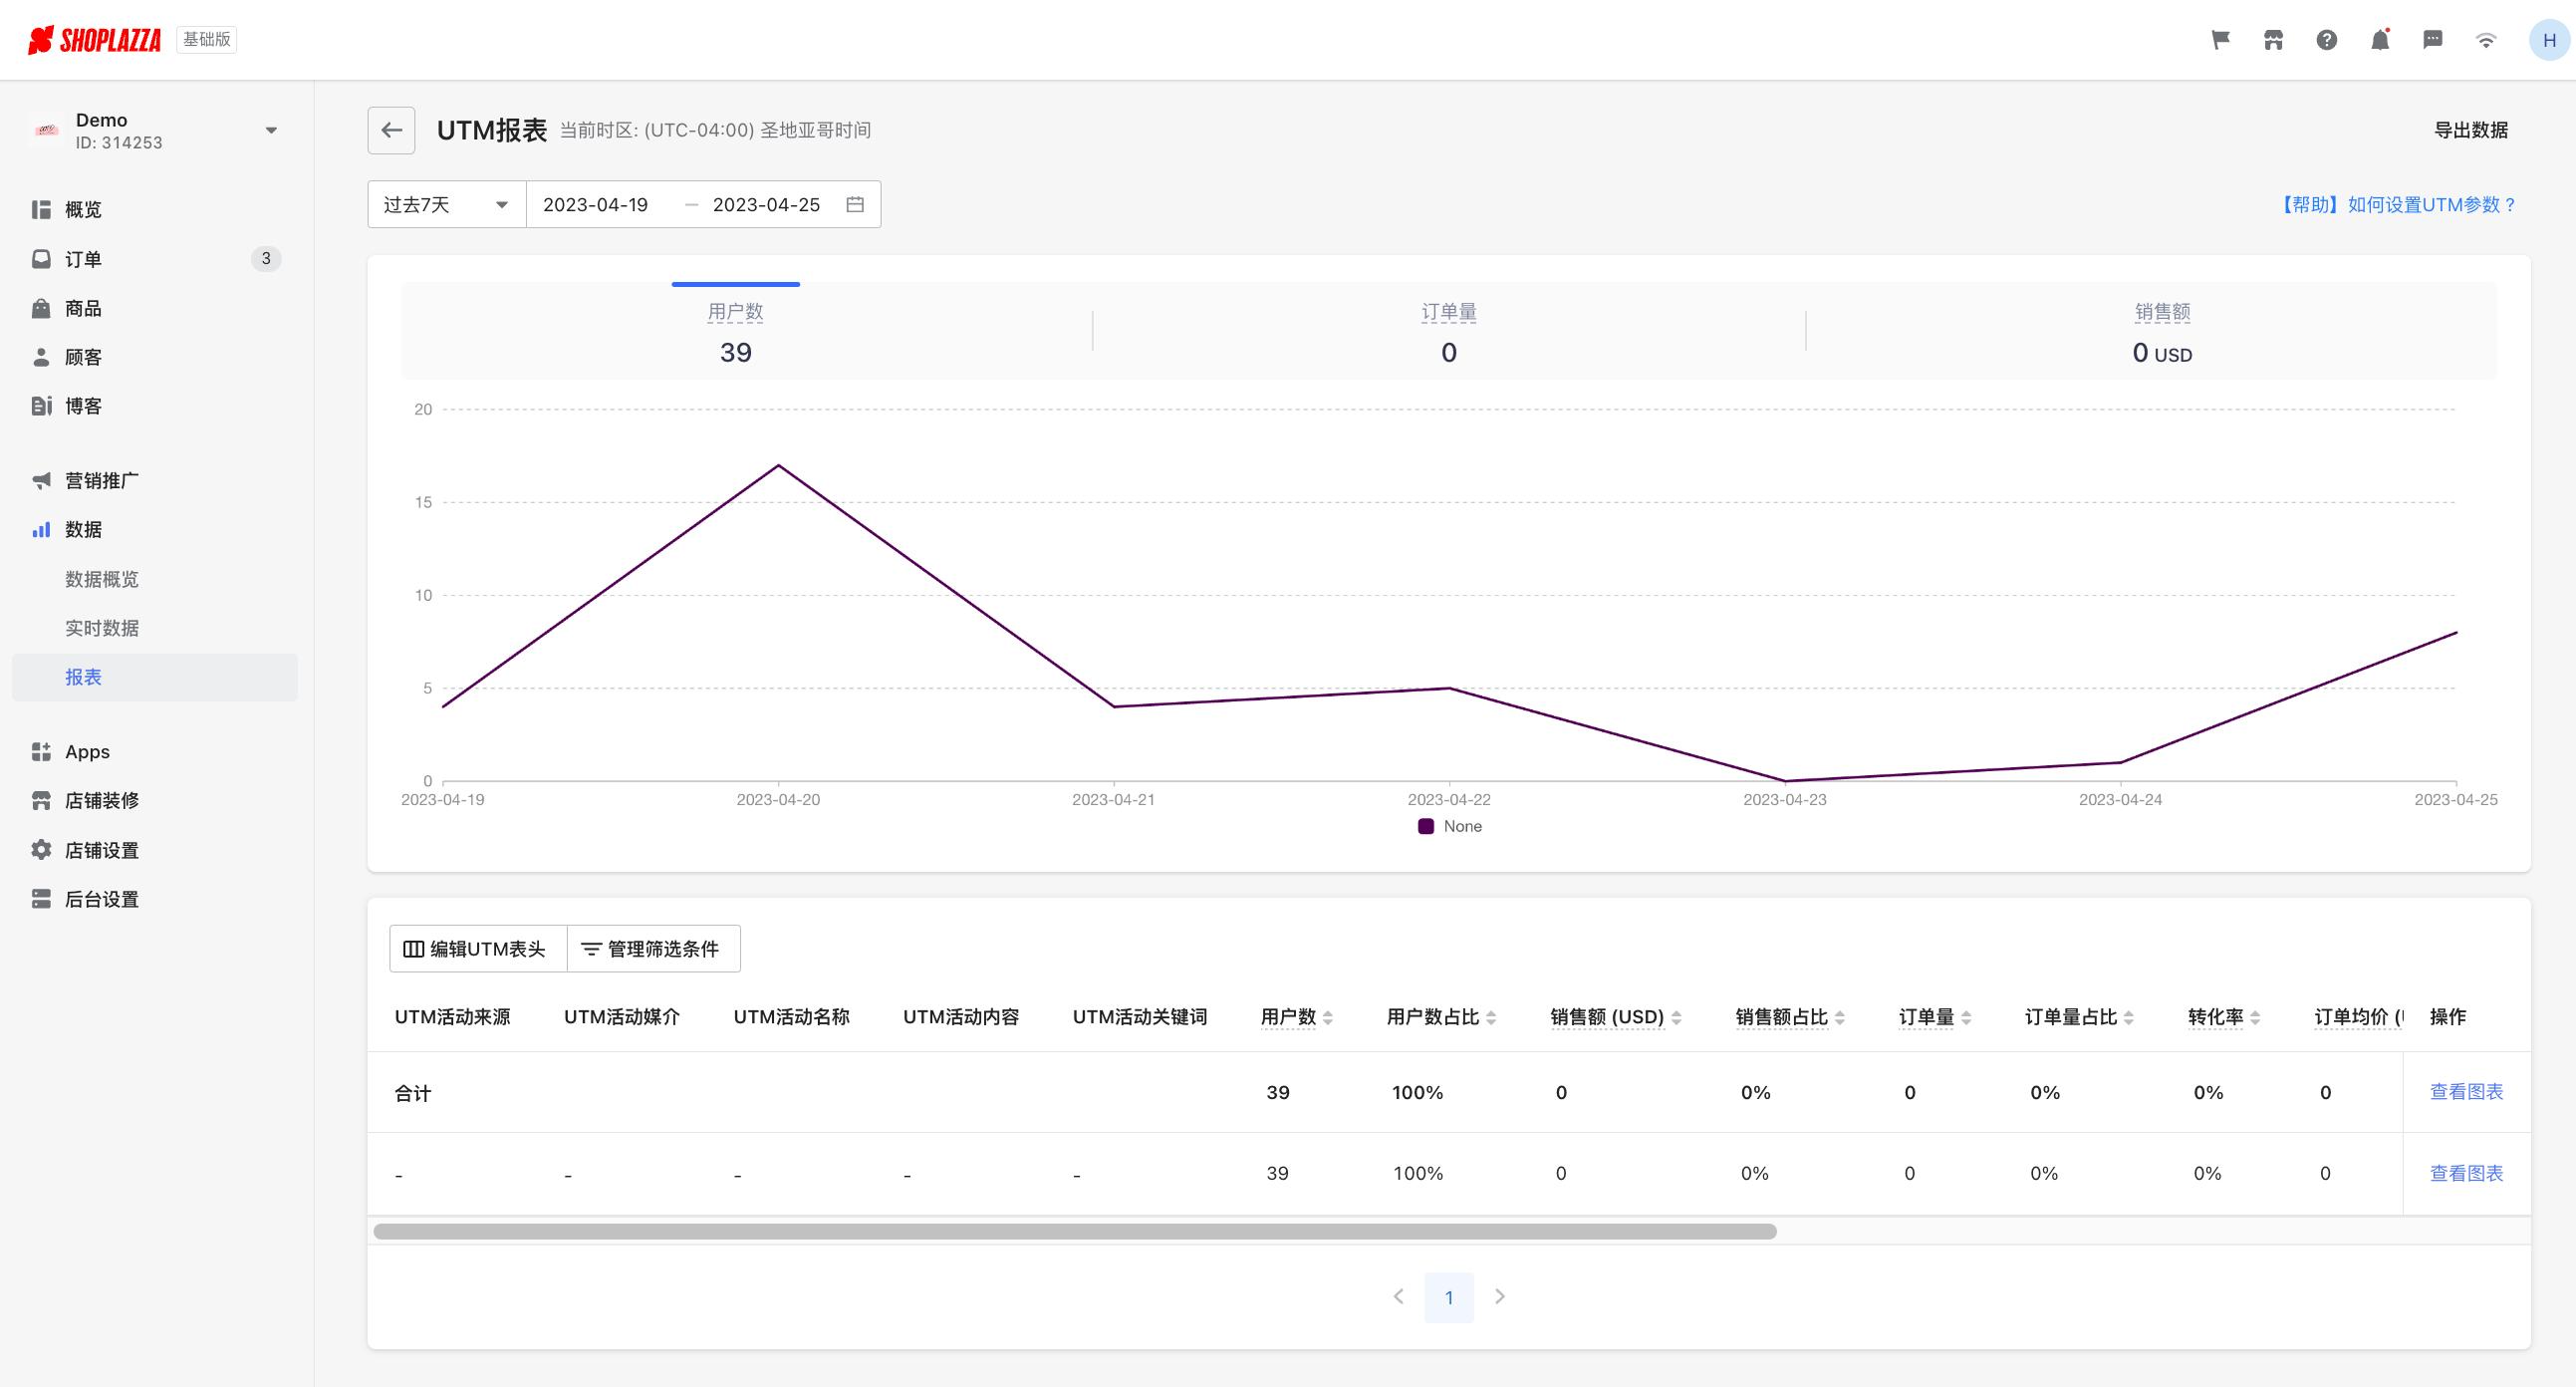The image size is (2576, 1387).
Task: Expand the 过去7天 date range dropdown
Action: pyautogui.click(x=446, y=204)
